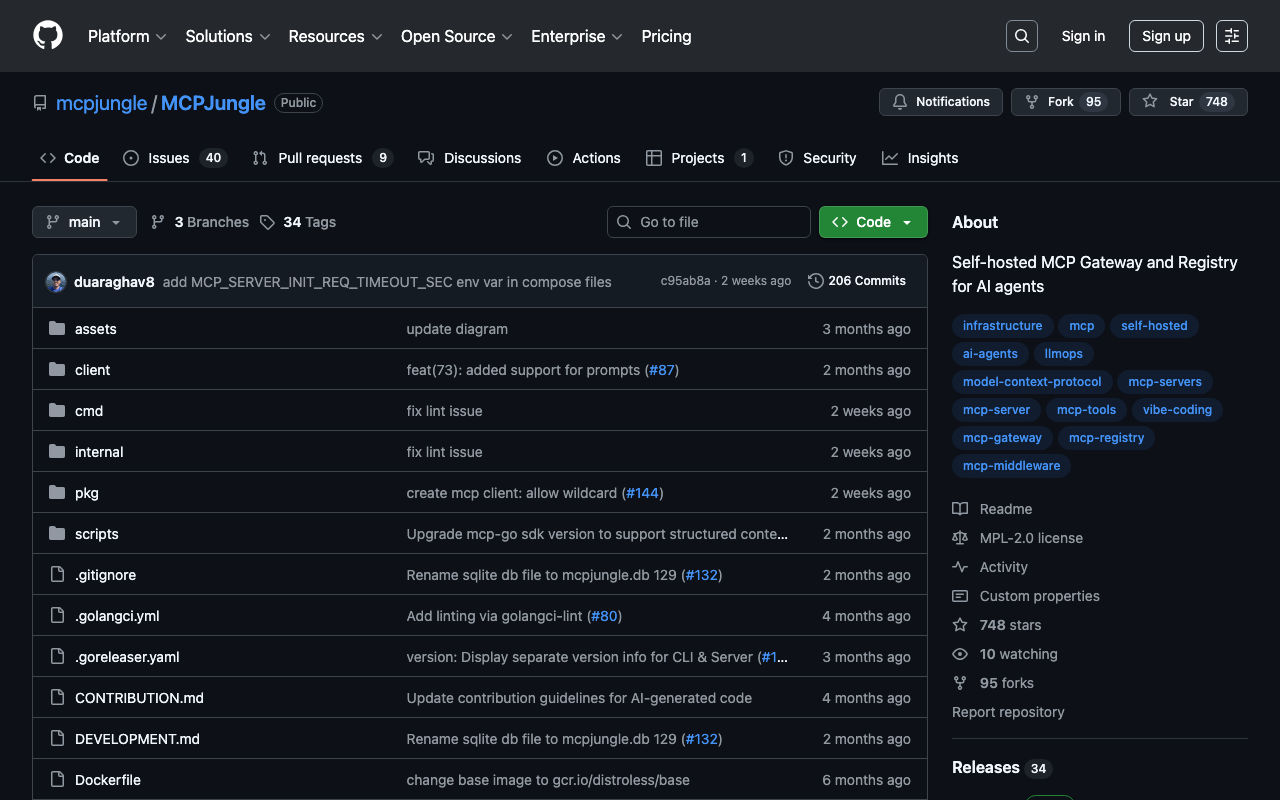Expand the main branch dropdown
This screenshot has width=1280, height=800.
click(x=84, y=222)
